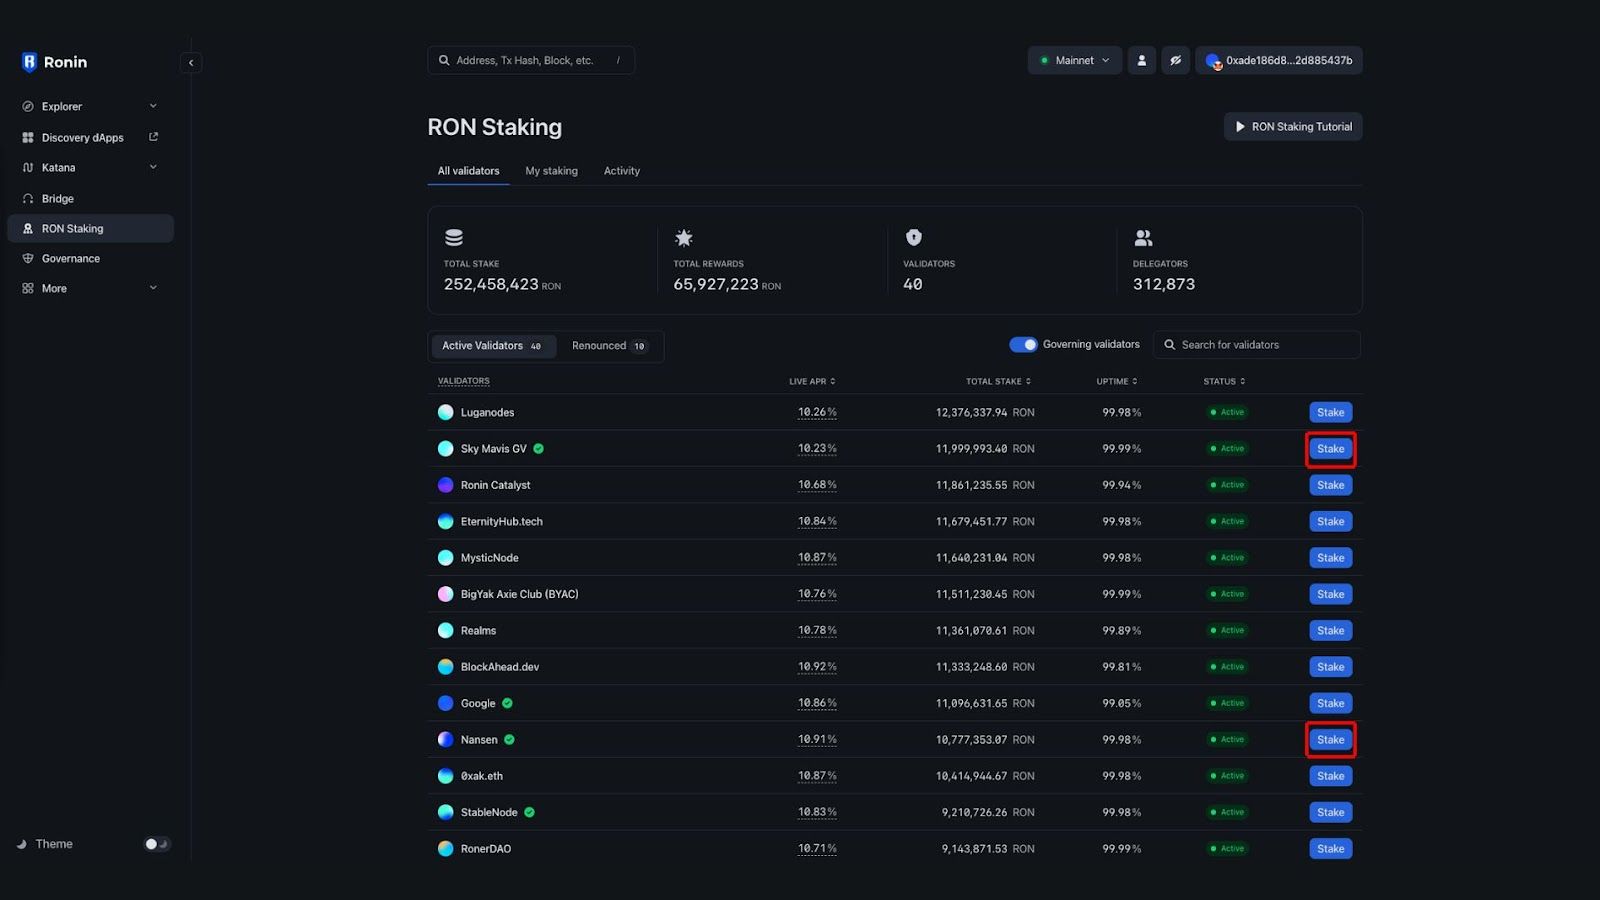1600x900 pixels.
Task: Click the Total Stake coins icon
Action: coord(454,237)
